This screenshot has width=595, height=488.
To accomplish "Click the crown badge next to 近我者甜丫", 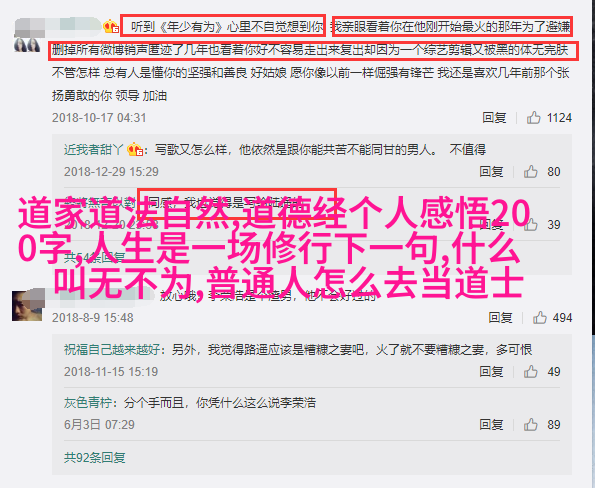I will (x=135, y=150).
